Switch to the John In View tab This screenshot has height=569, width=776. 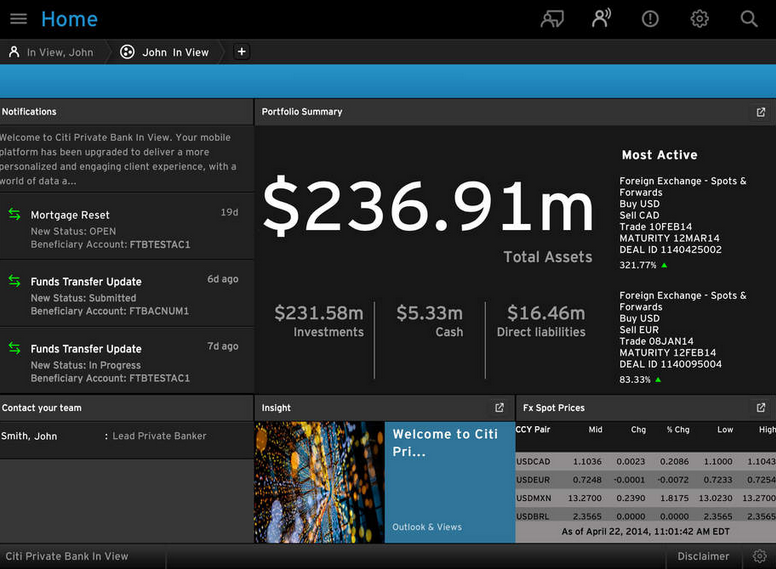[165, 52]
